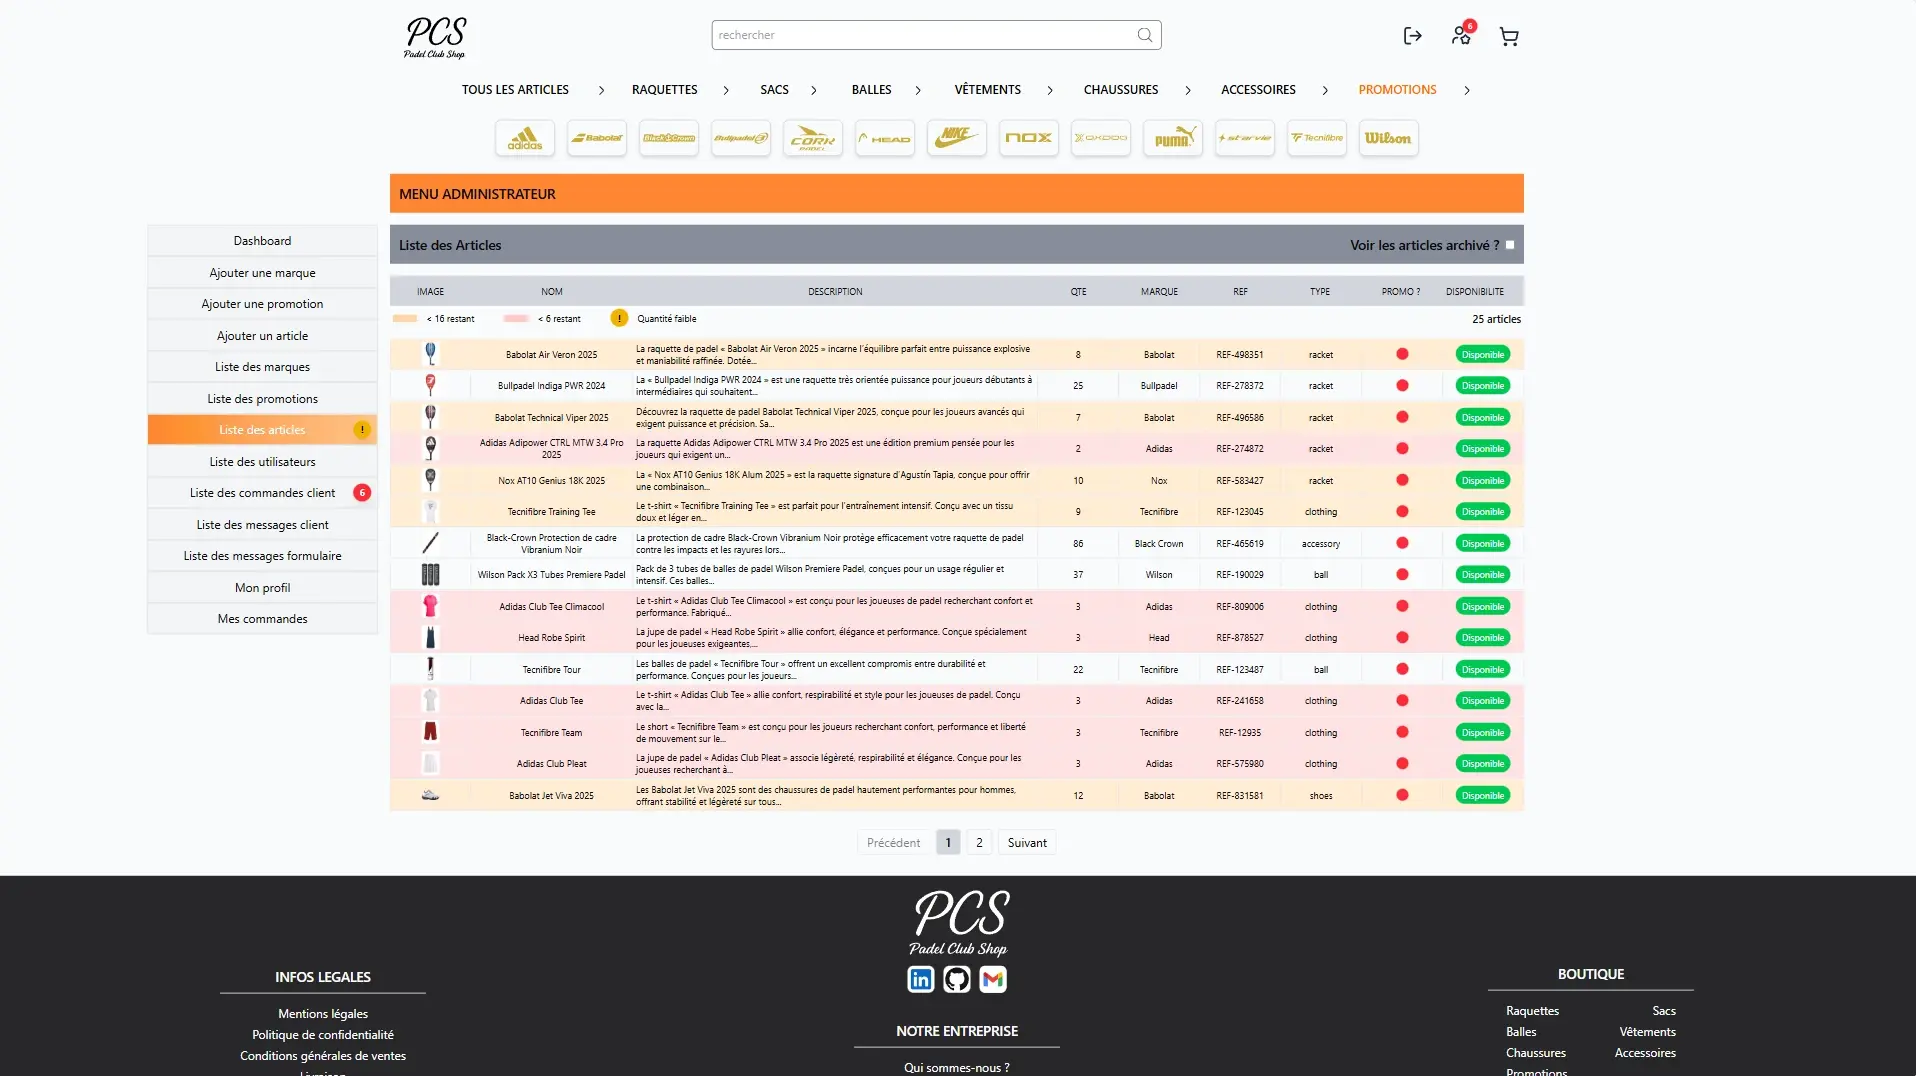Image resolution: width=1916 pixels, height=1076 pixels.
Task: Open Politique de confidentialité footer link
Action: pyautogui.click(x=323, y=1035)
